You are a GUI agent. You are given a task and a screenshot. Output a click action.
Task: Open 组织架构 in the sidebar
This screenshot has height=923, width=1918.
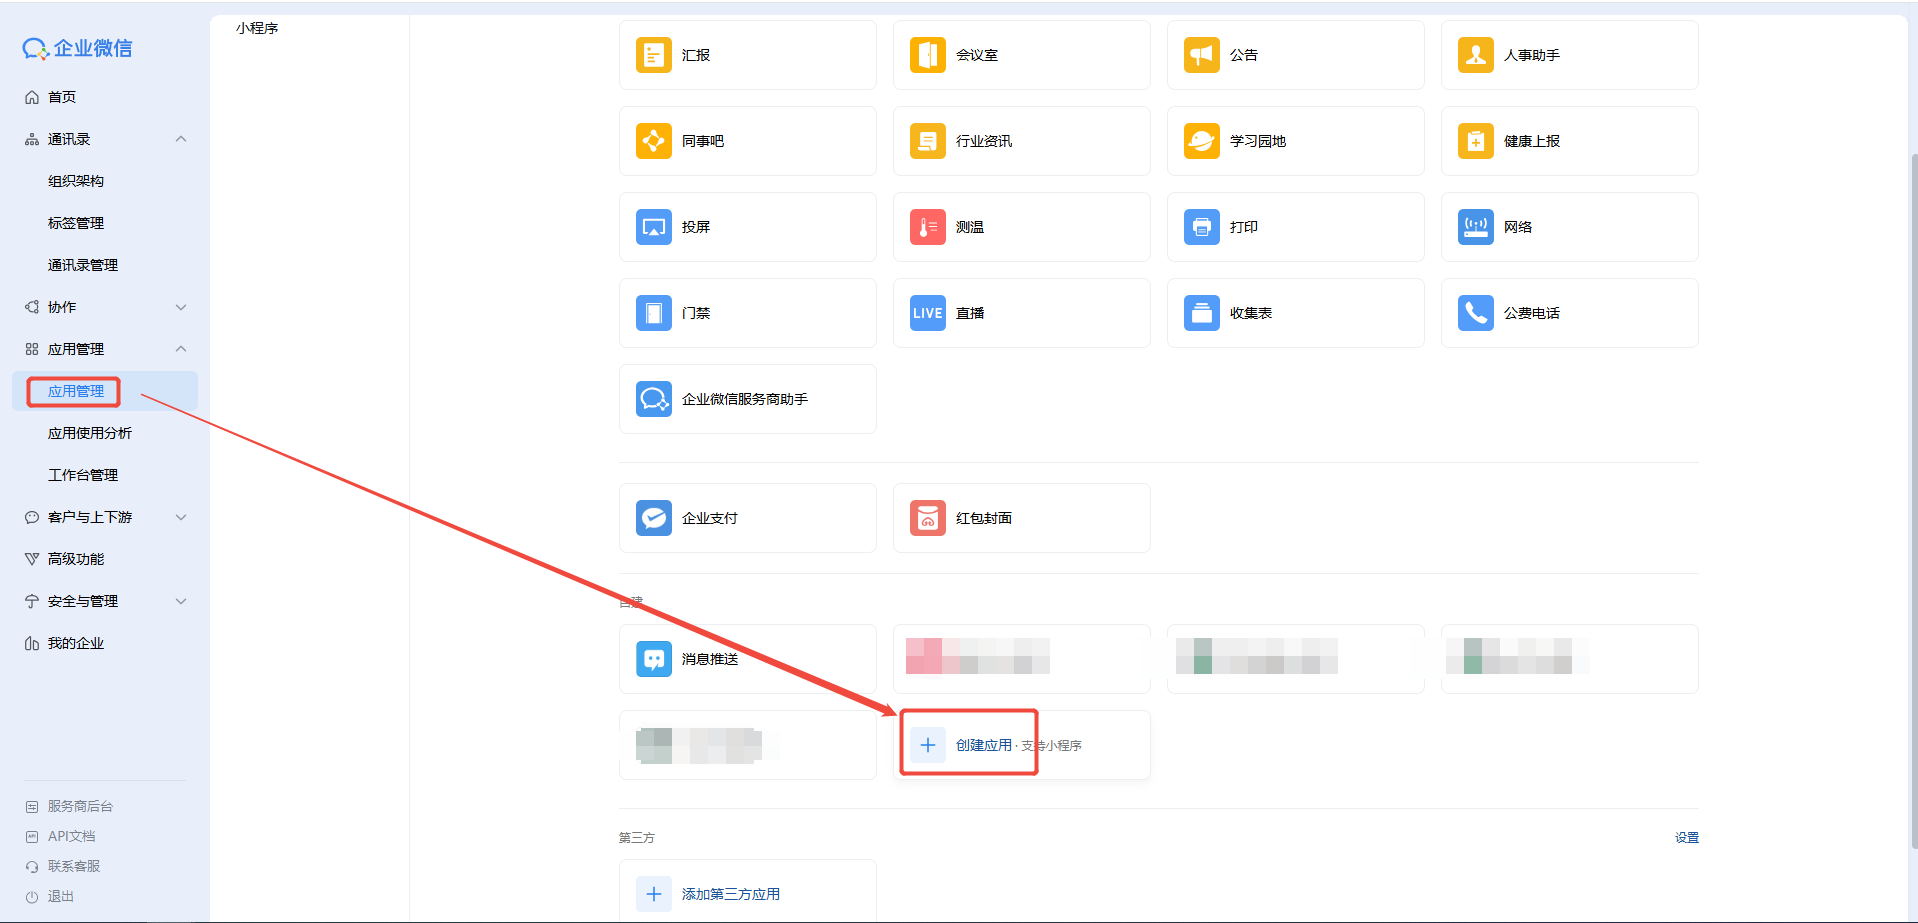click(x=76, y=181)
